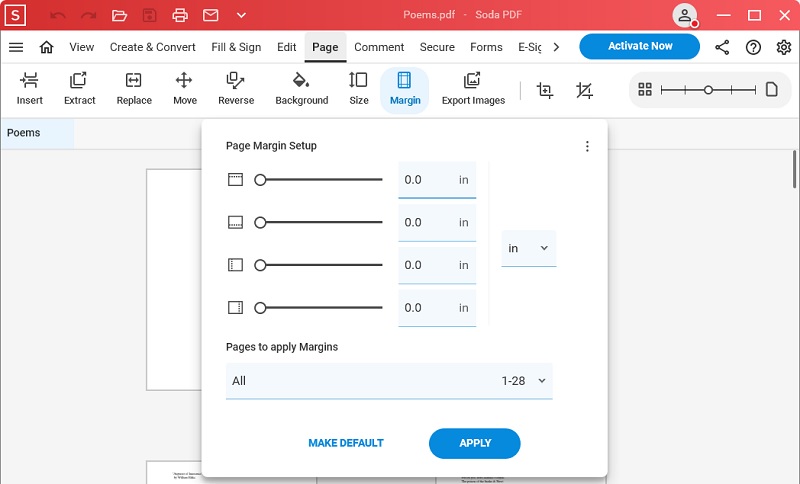
Task: Open the E-Sign tab
Action: (530, 47)
